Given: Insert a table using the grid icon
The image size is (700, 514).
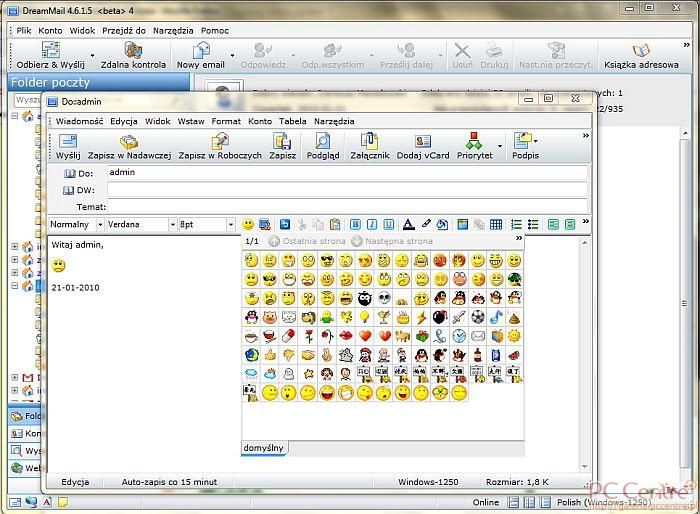Looking at the screenshot, I should pos(496,224).
